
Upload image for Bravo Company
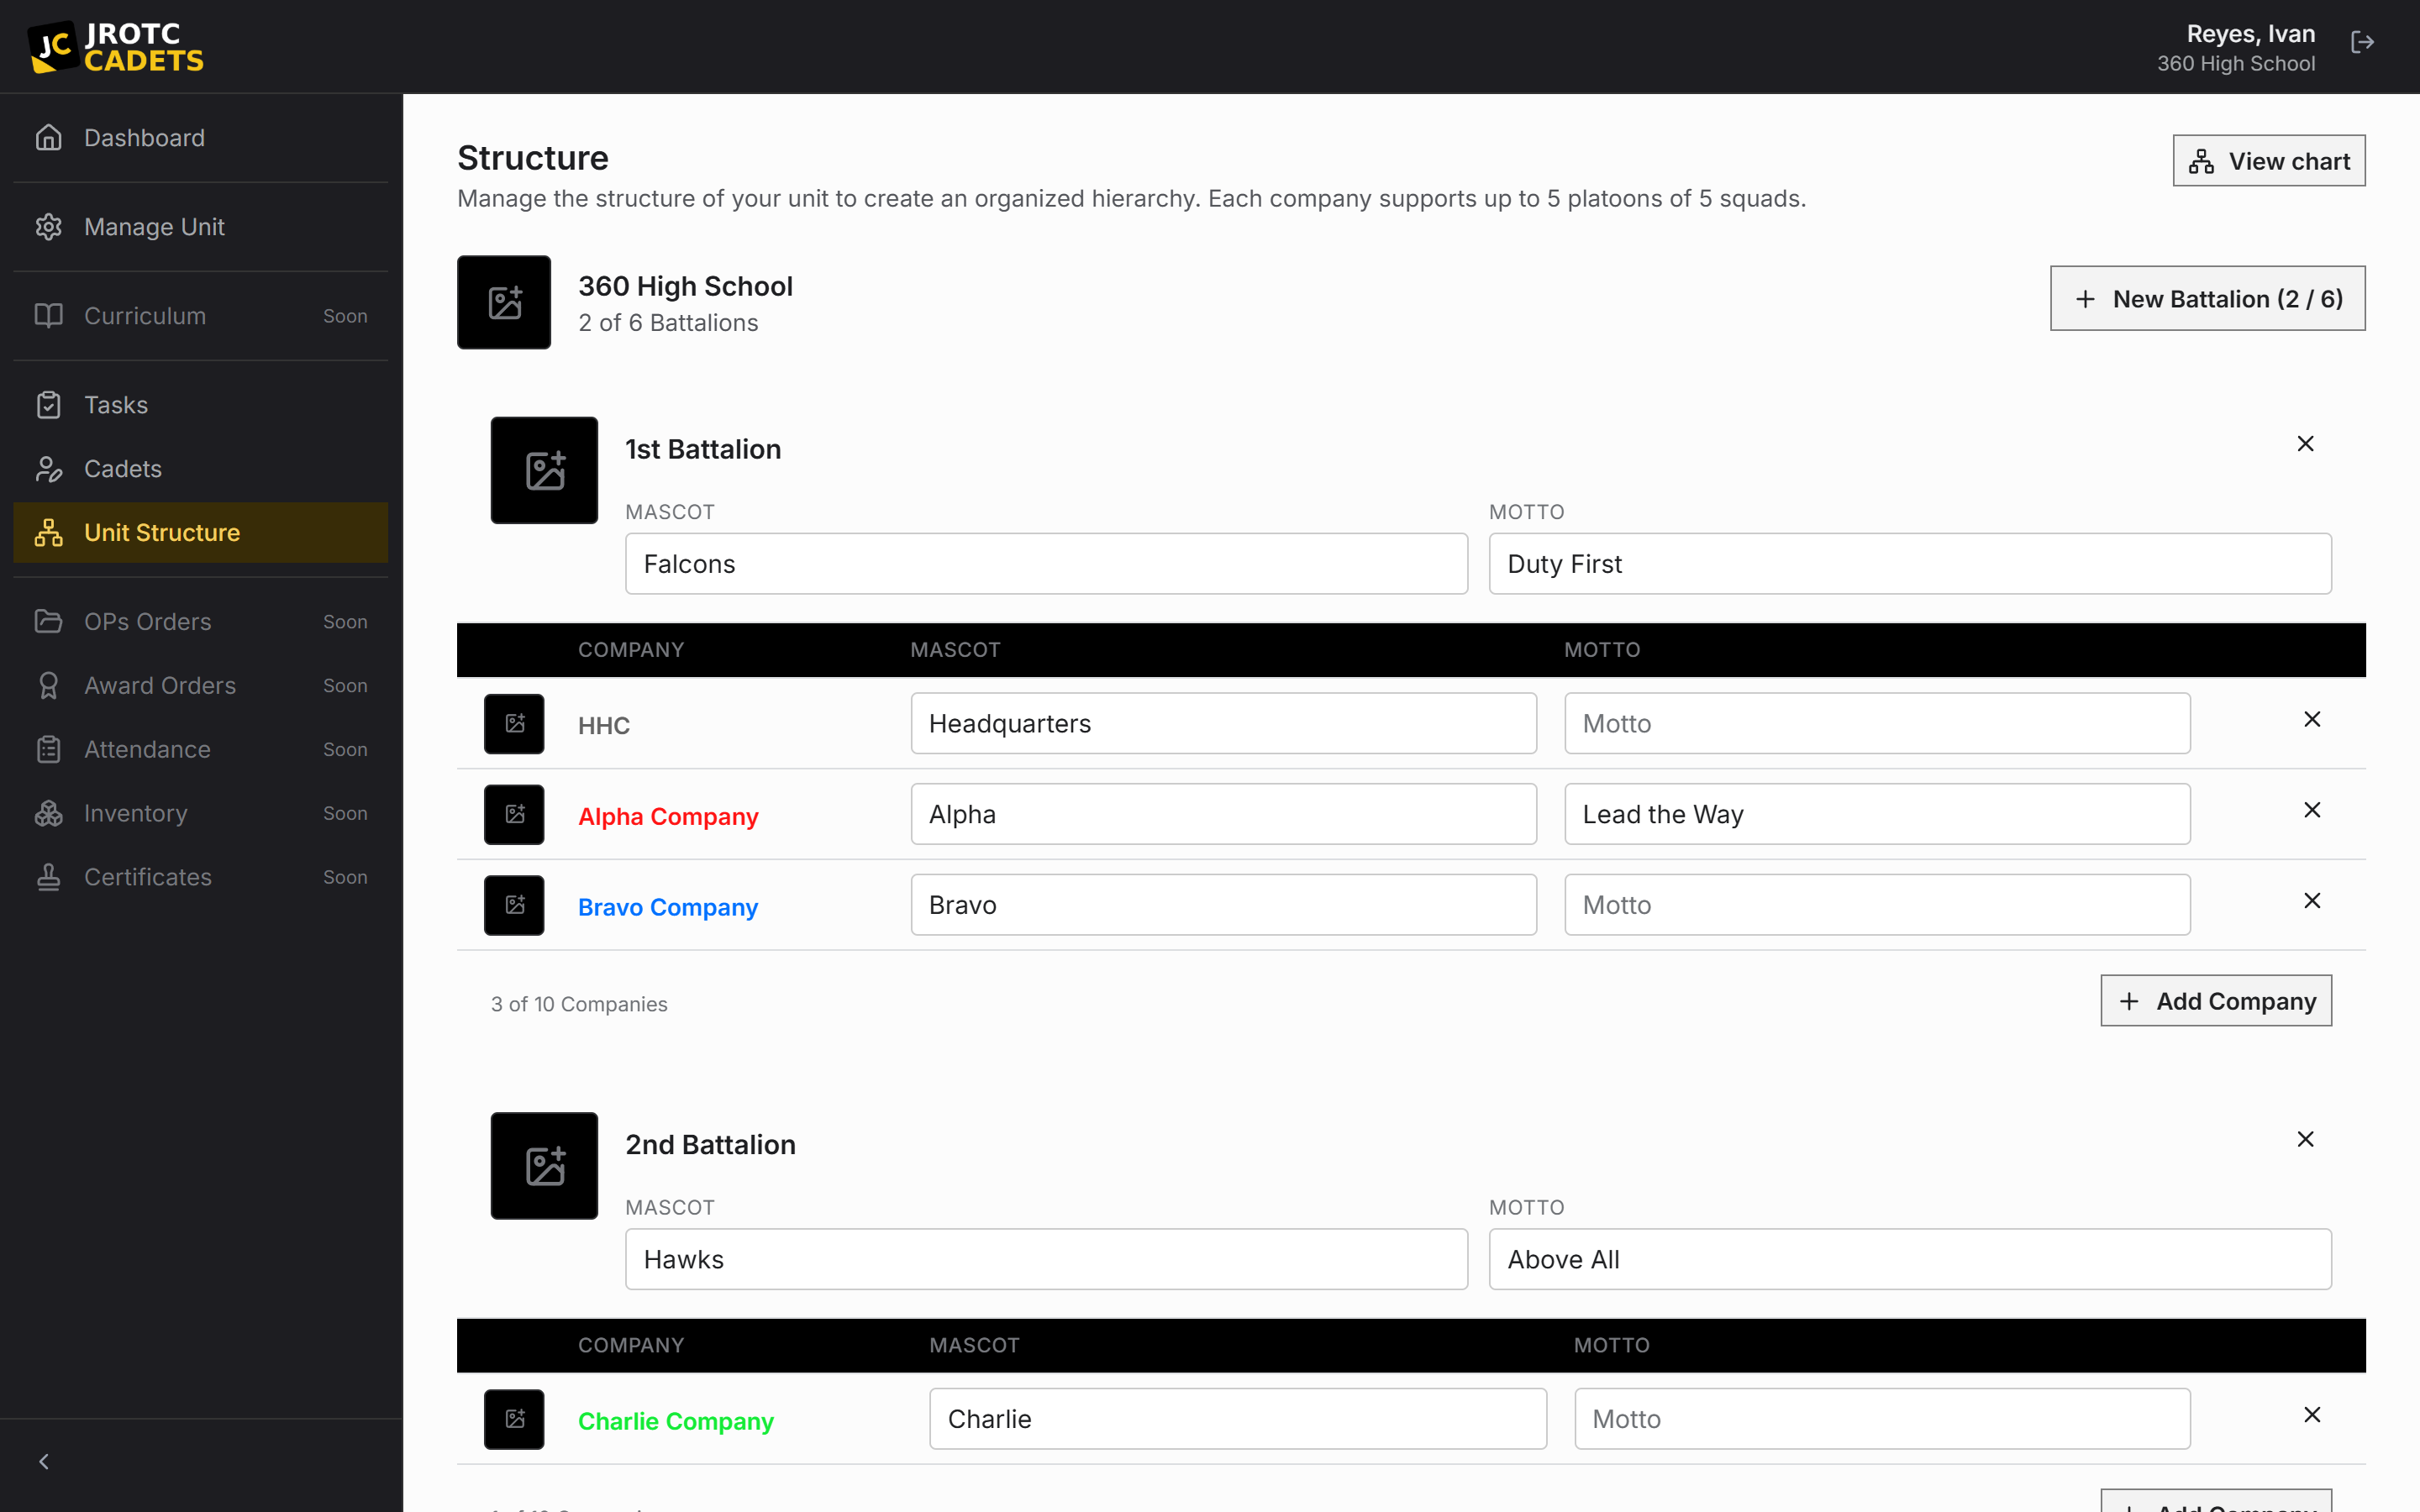point(514,906)
